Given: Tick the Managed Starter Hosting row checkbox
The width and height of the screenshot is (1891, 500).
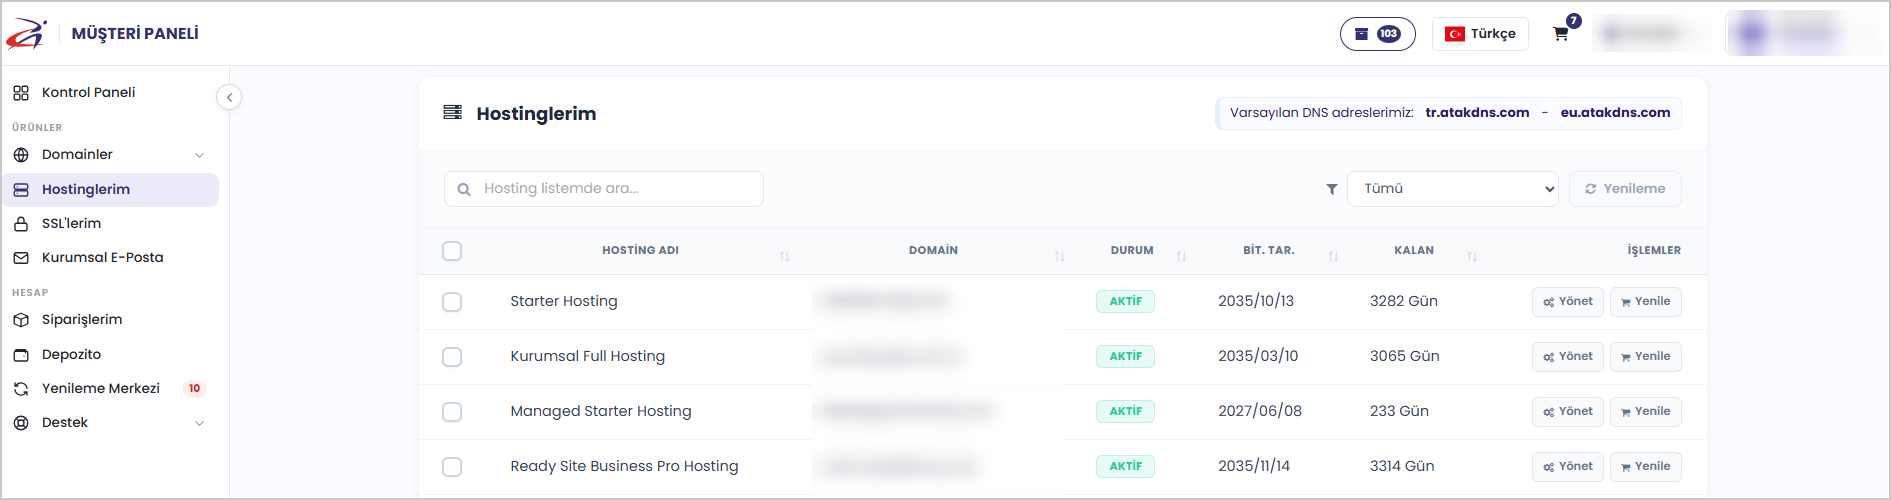Looking at the screenshot, I should click(452, 412).
